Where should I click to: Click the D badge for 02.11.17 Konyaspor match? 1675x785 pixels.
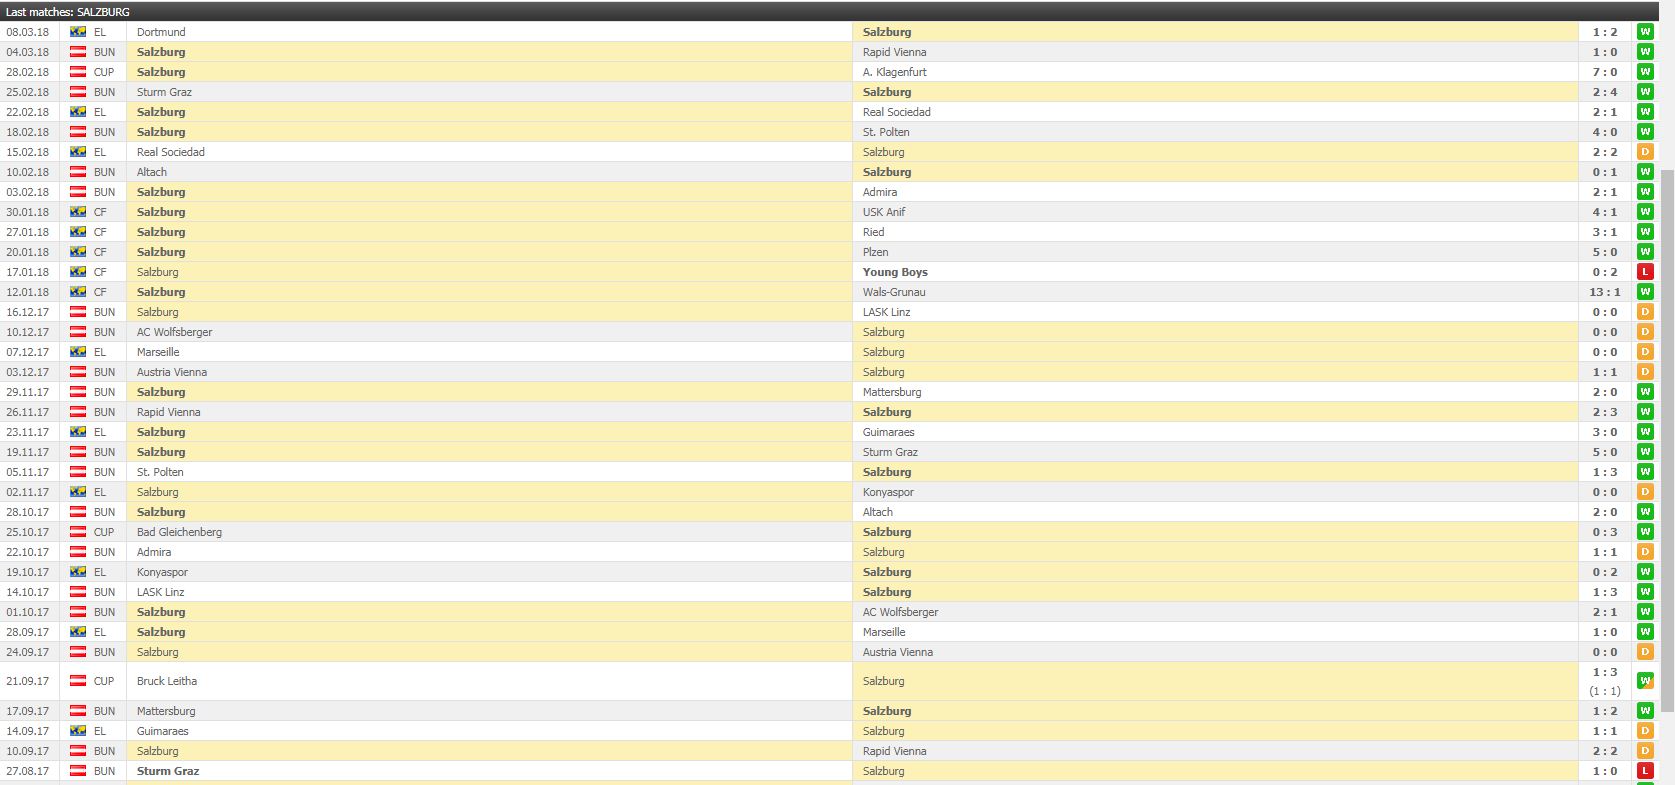(1645, 492)
